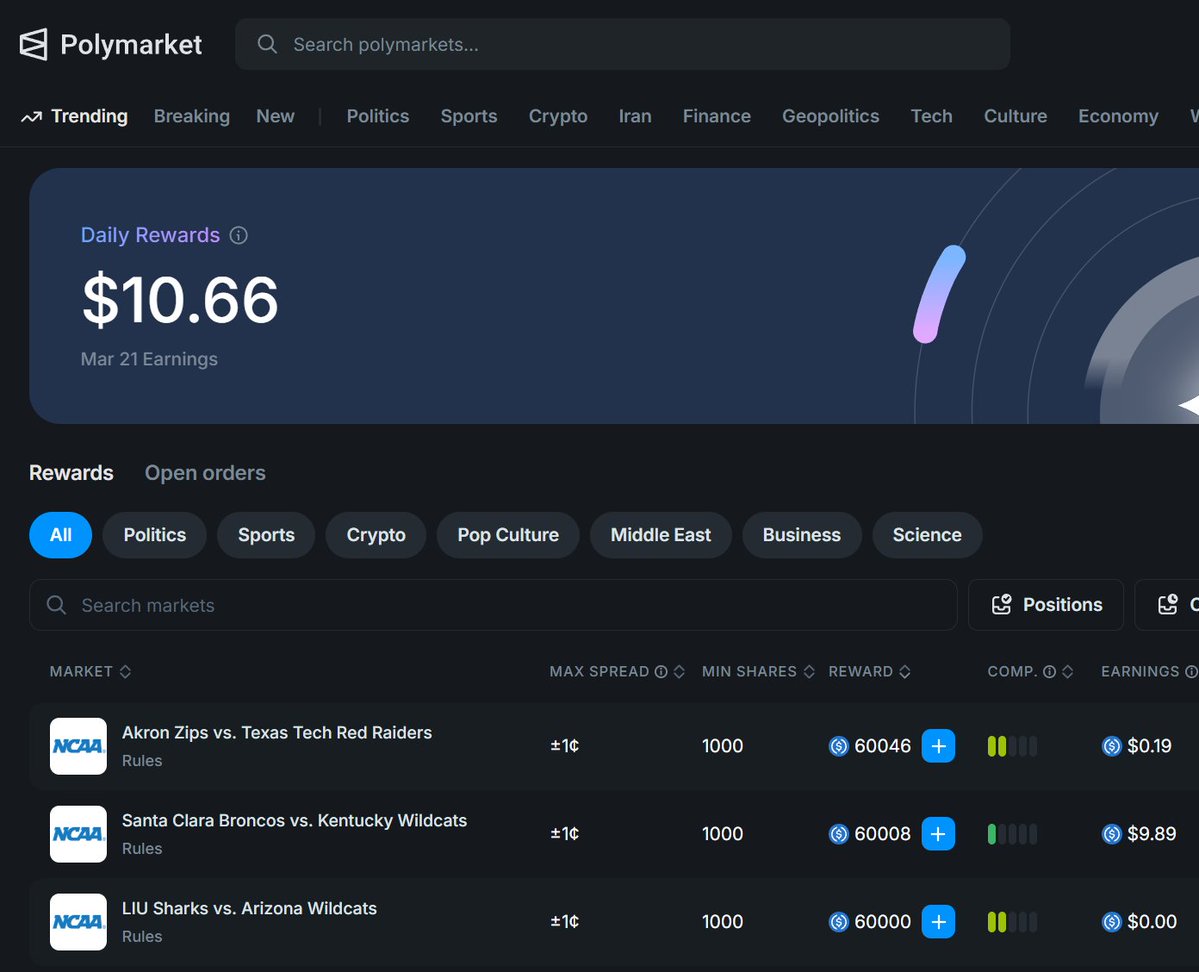This screenshot has width=1199, height=972.
Task: Select the All filter pill
Action: coord(60,535)
